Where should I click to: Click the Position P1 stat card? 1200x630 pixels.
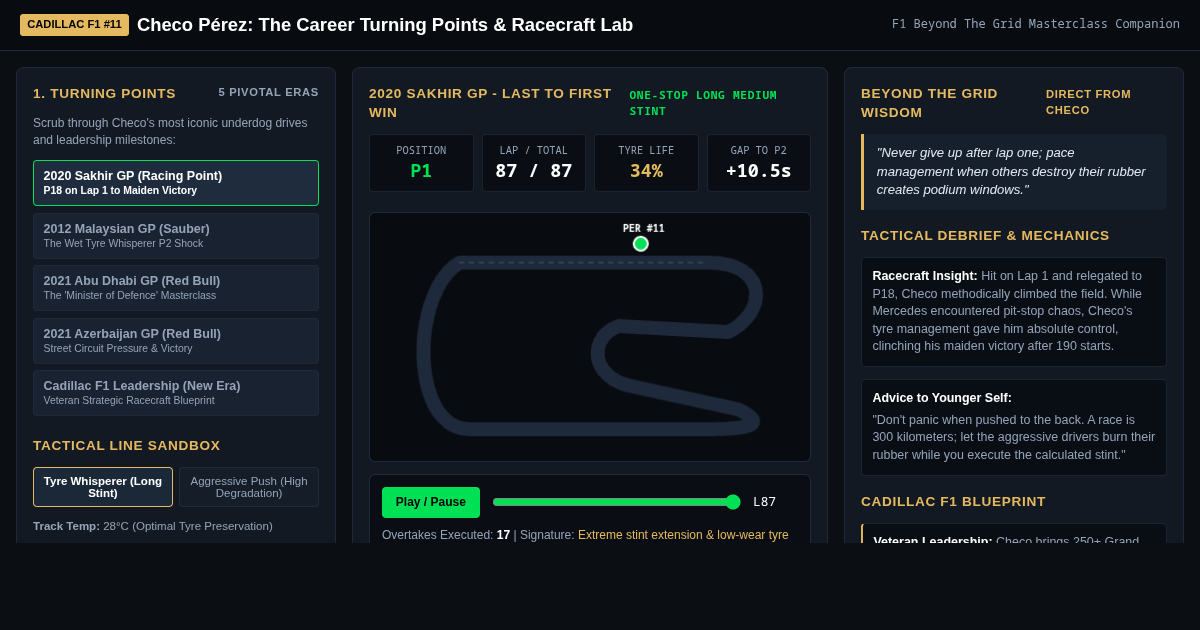click(421, 163)
